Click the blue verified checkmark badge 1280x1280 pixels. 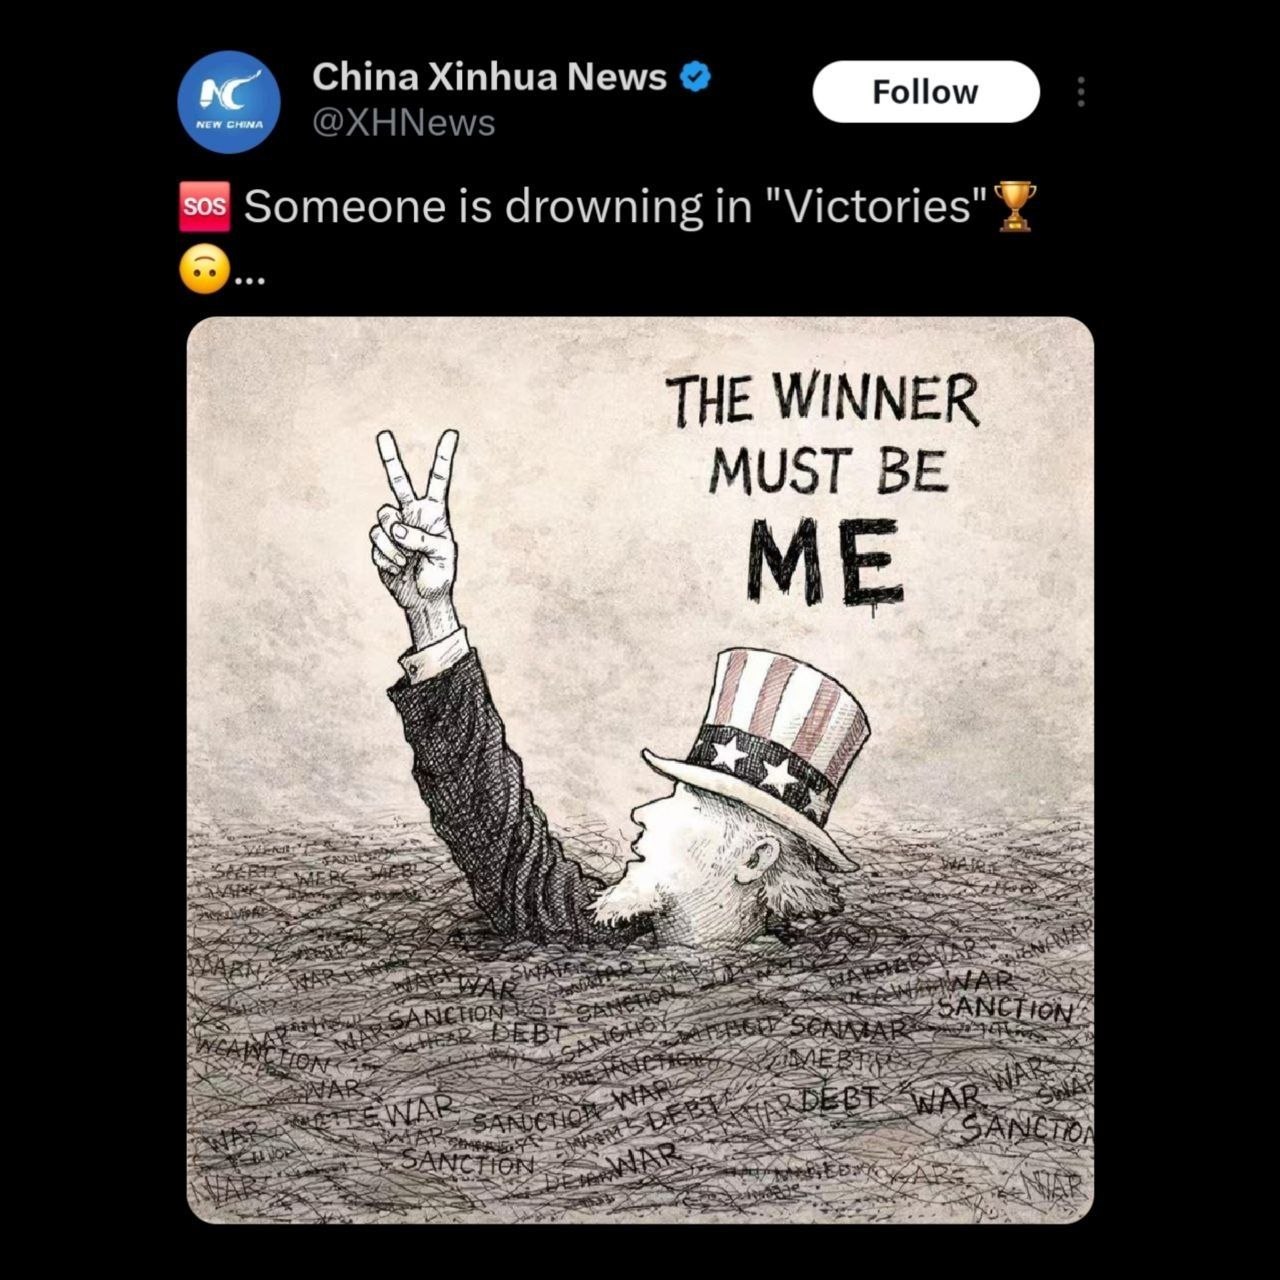click(695, 76)
